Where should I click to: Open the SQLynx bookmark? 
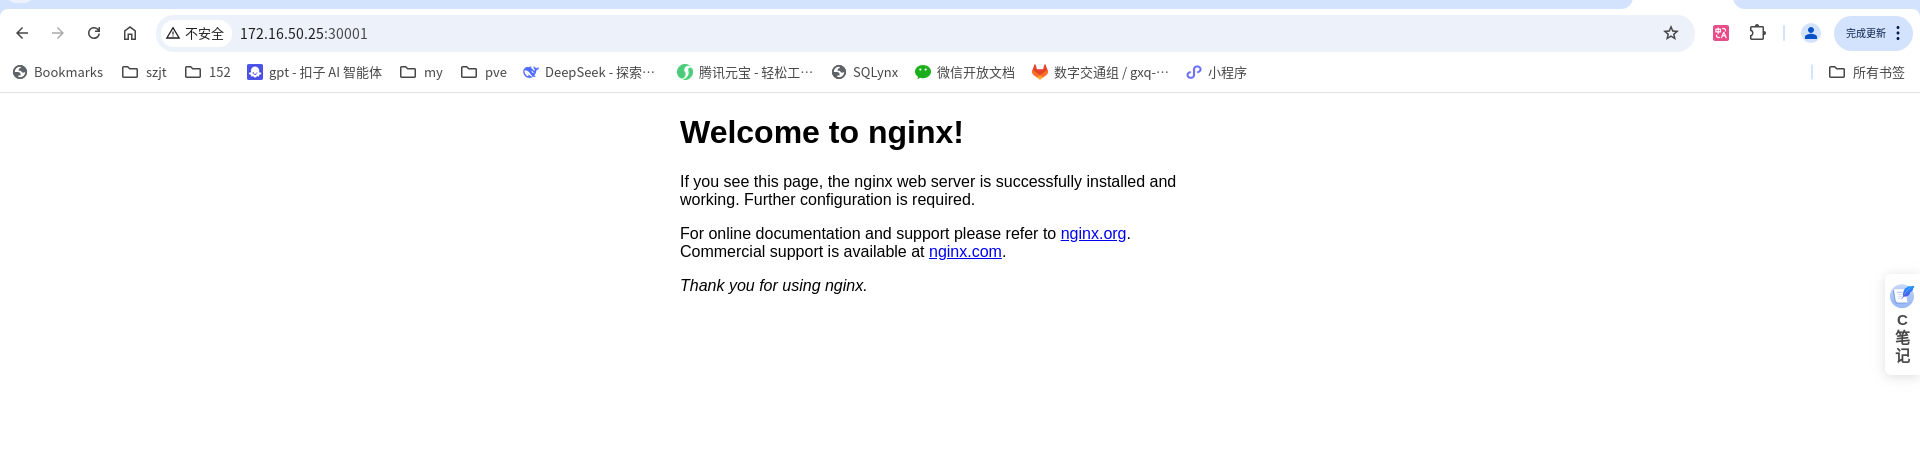tap(865, 72)
